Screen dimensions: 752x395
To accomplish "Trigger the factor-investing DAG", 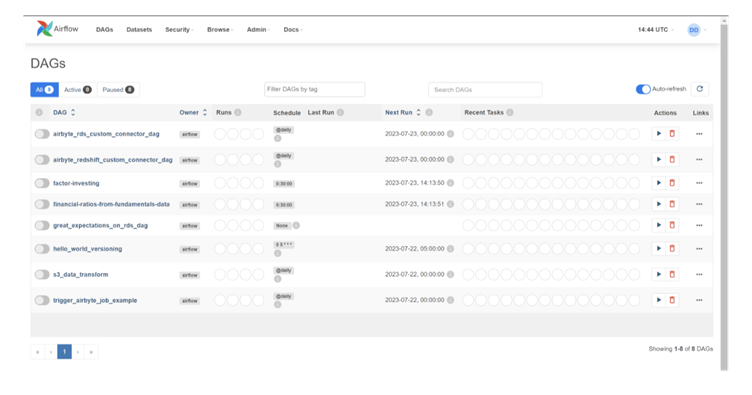I will [658, 183].
